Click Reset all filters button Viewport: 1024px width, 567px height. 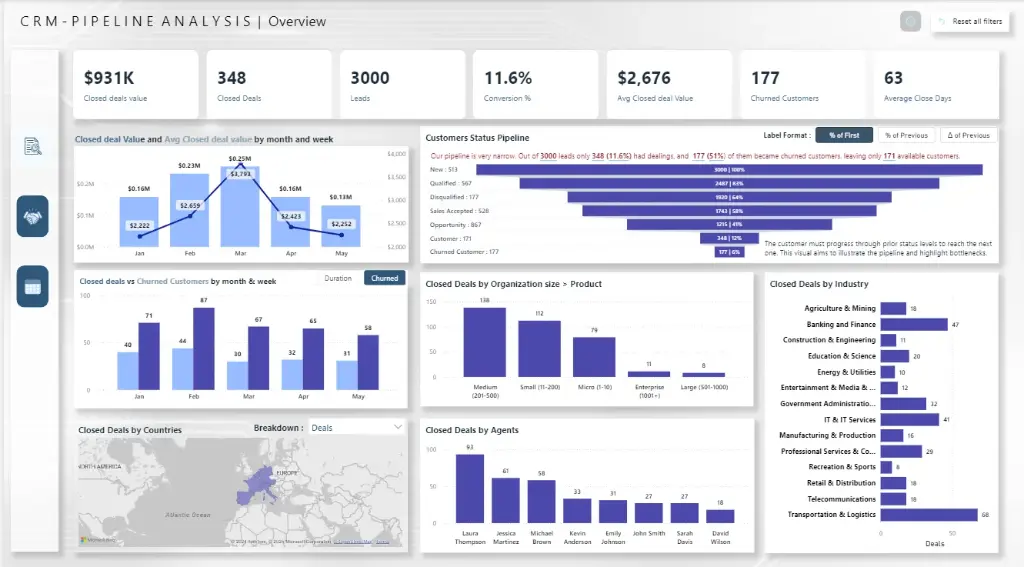970,22
